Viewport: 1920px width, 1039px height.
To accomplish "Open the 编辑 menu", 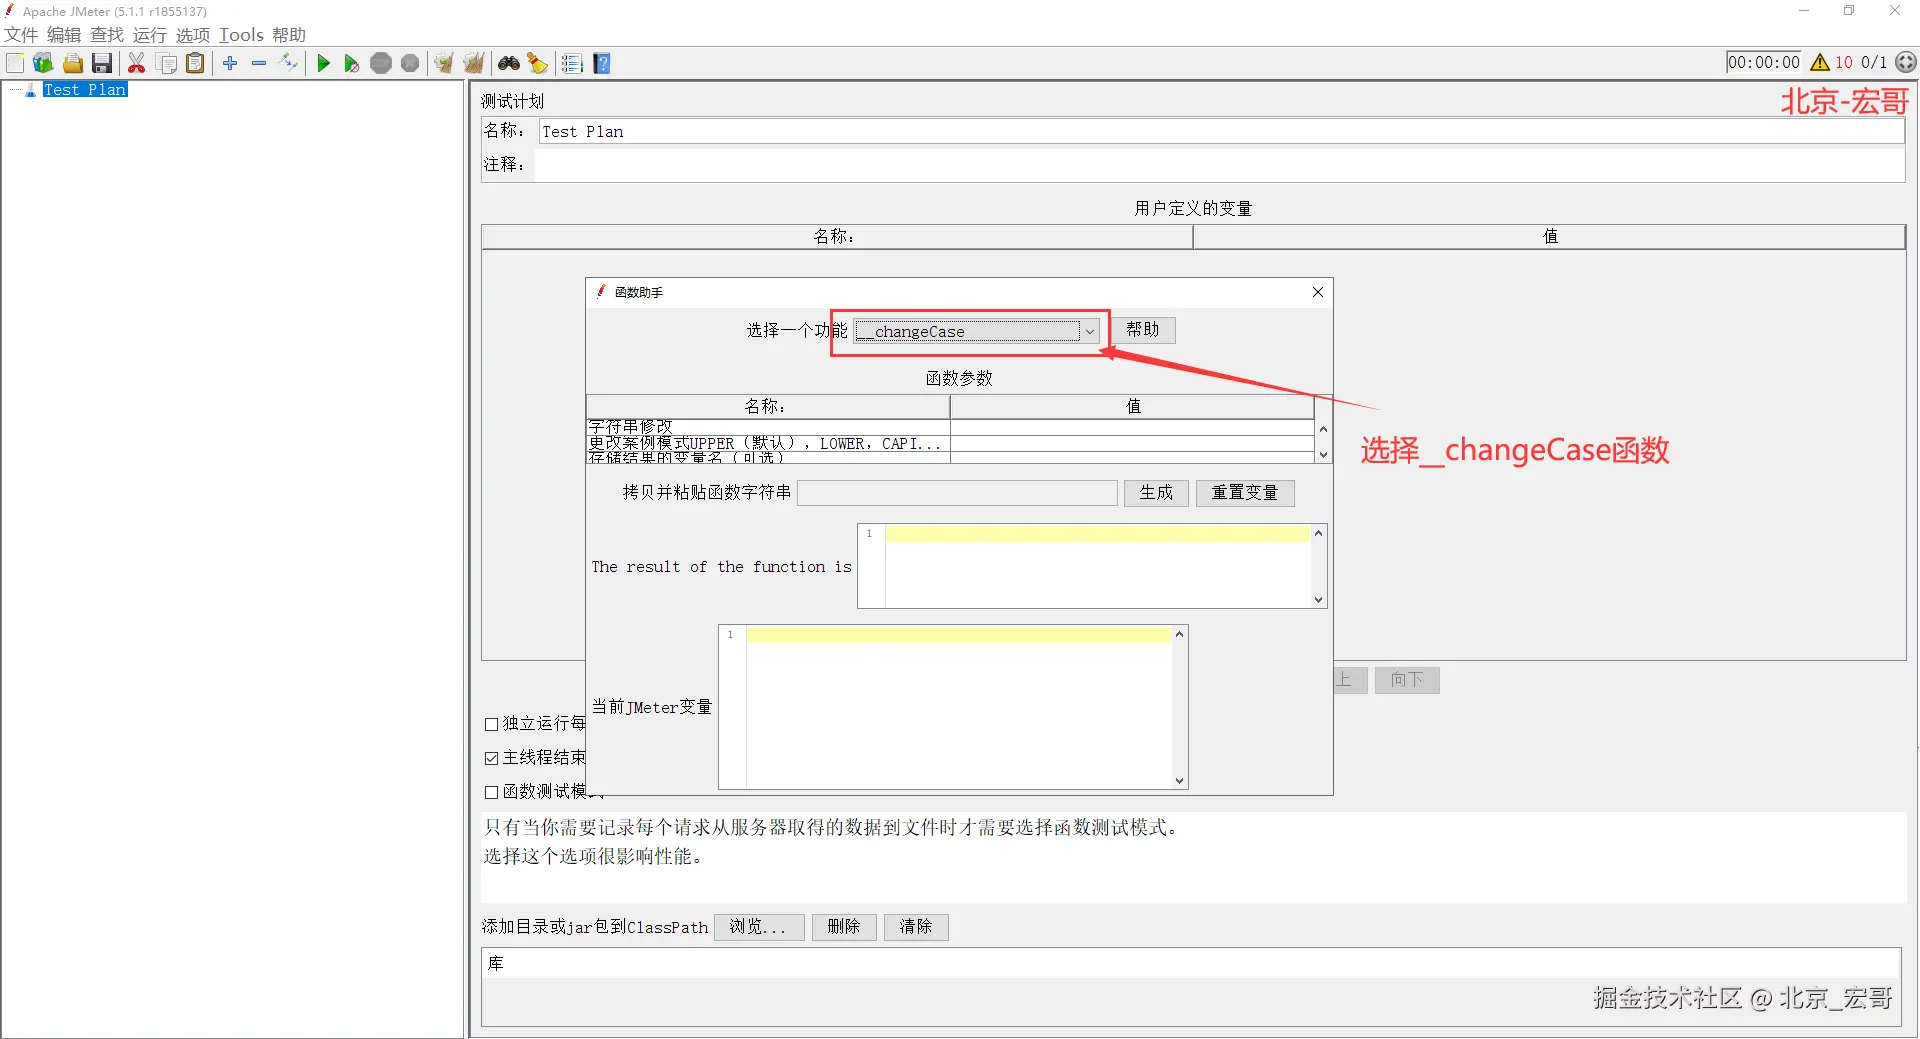I will 64,35.
